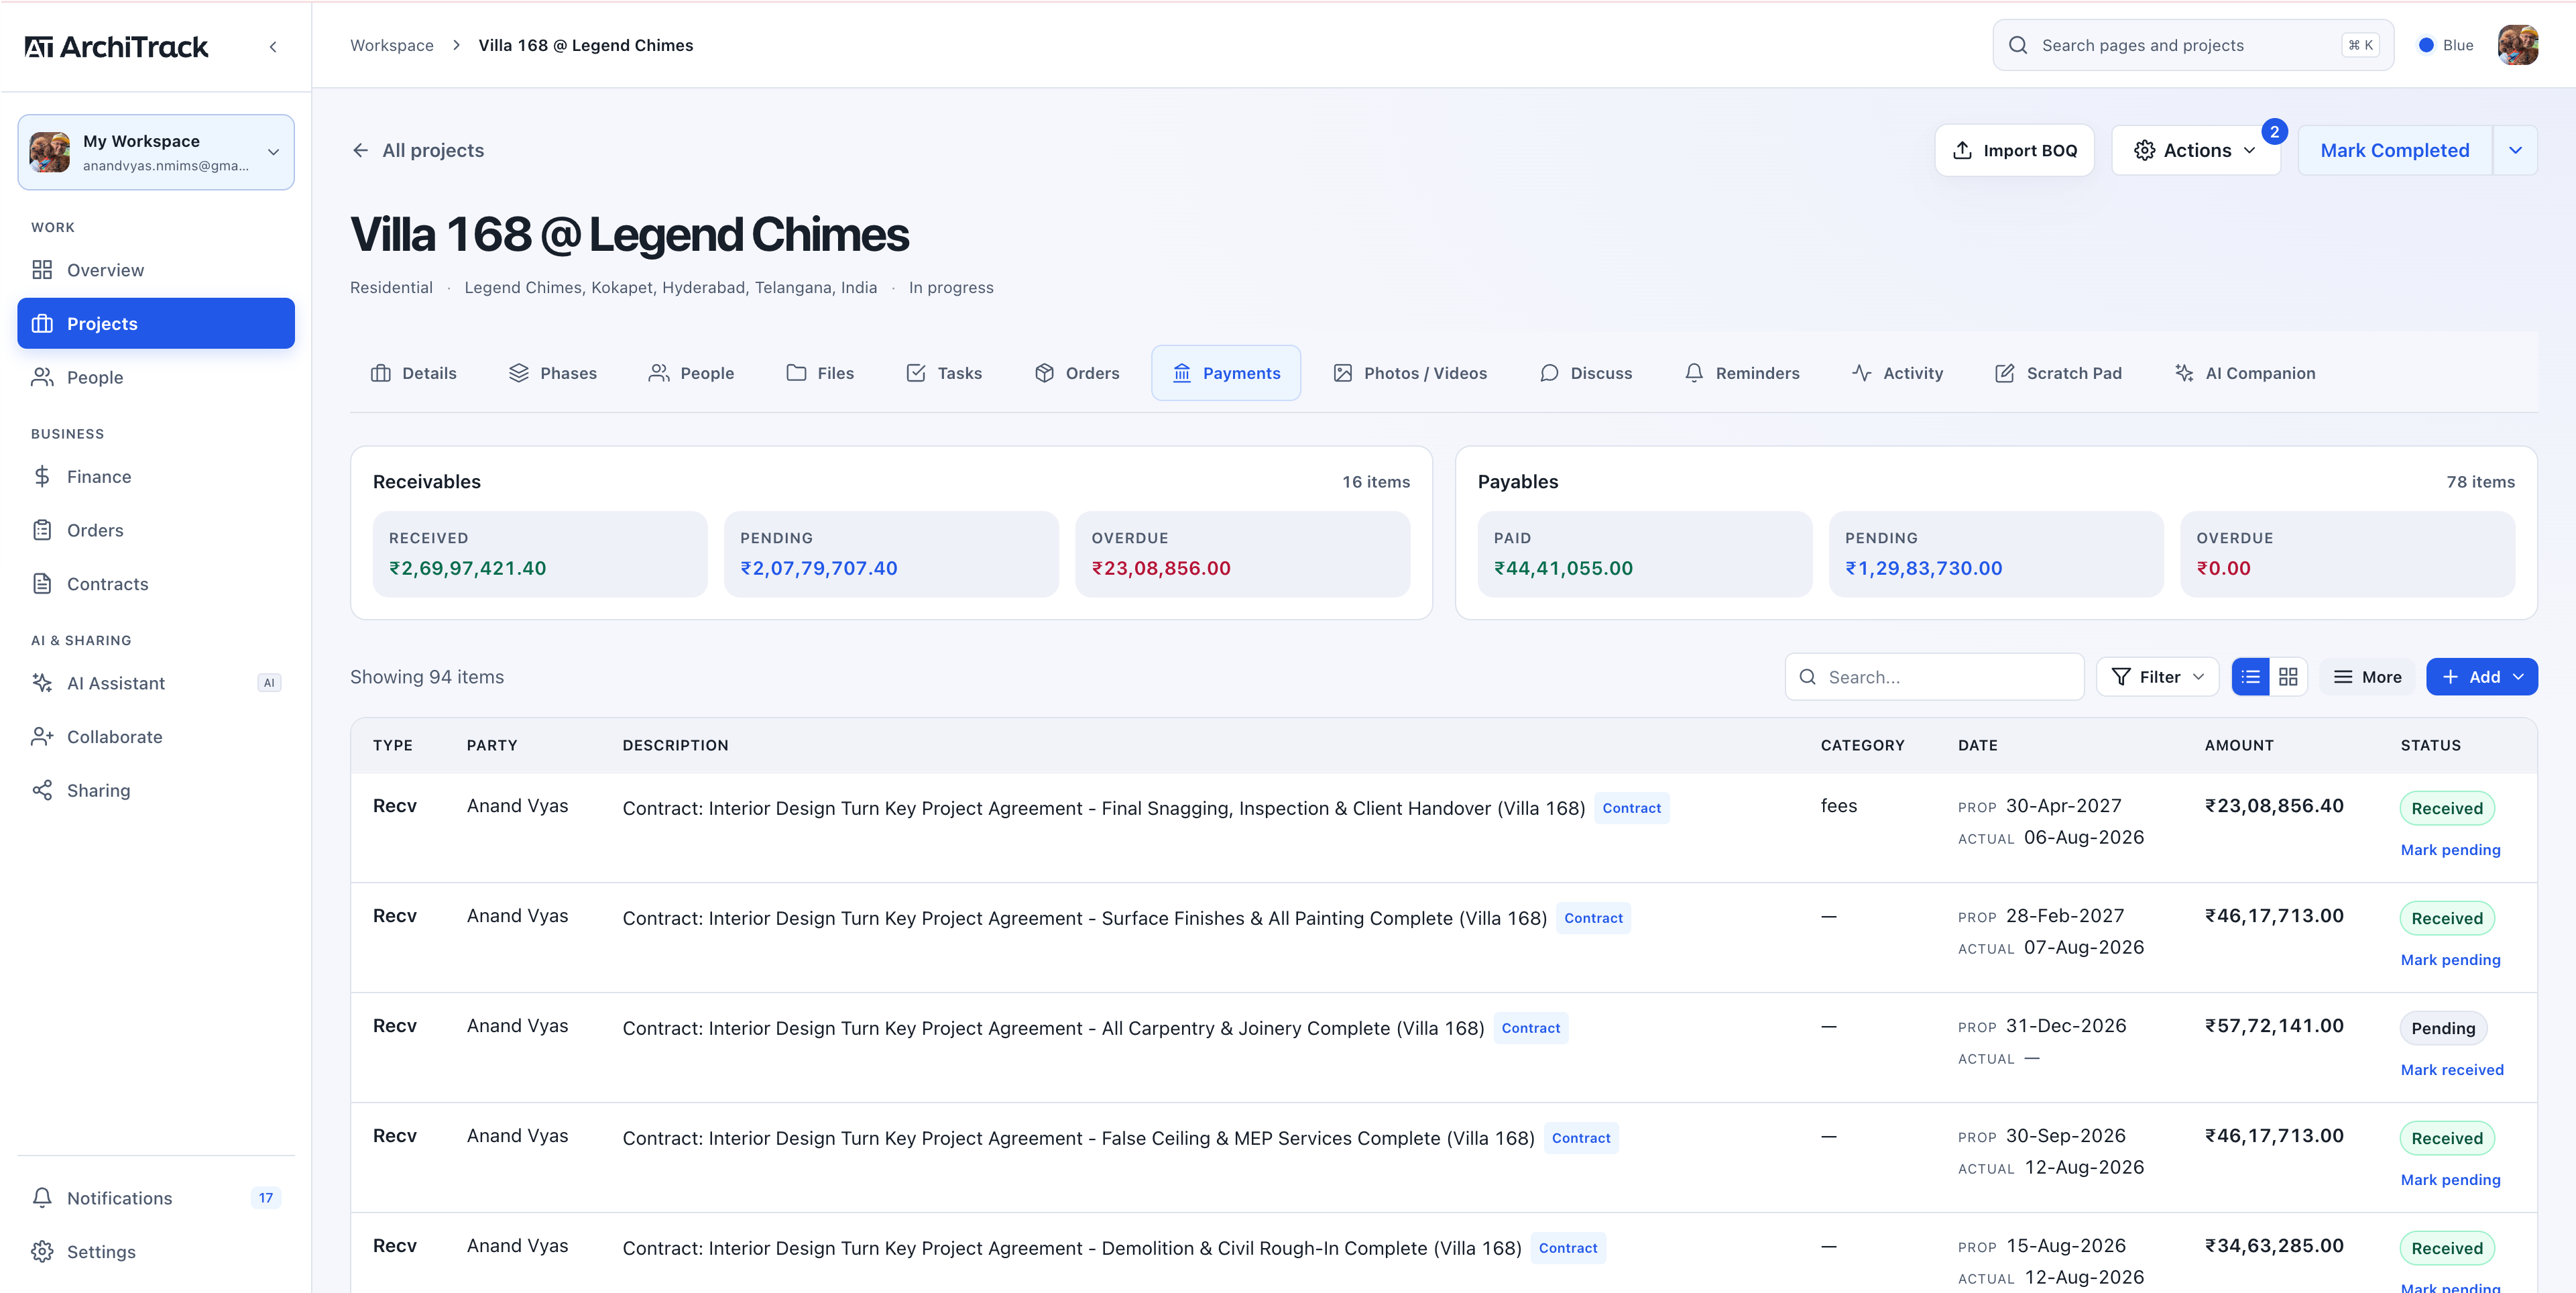Collapse the sidebar with the chevron icon
This screenshot has width=2576, height=1293.
pyautogui.click(x=273, y=47)
